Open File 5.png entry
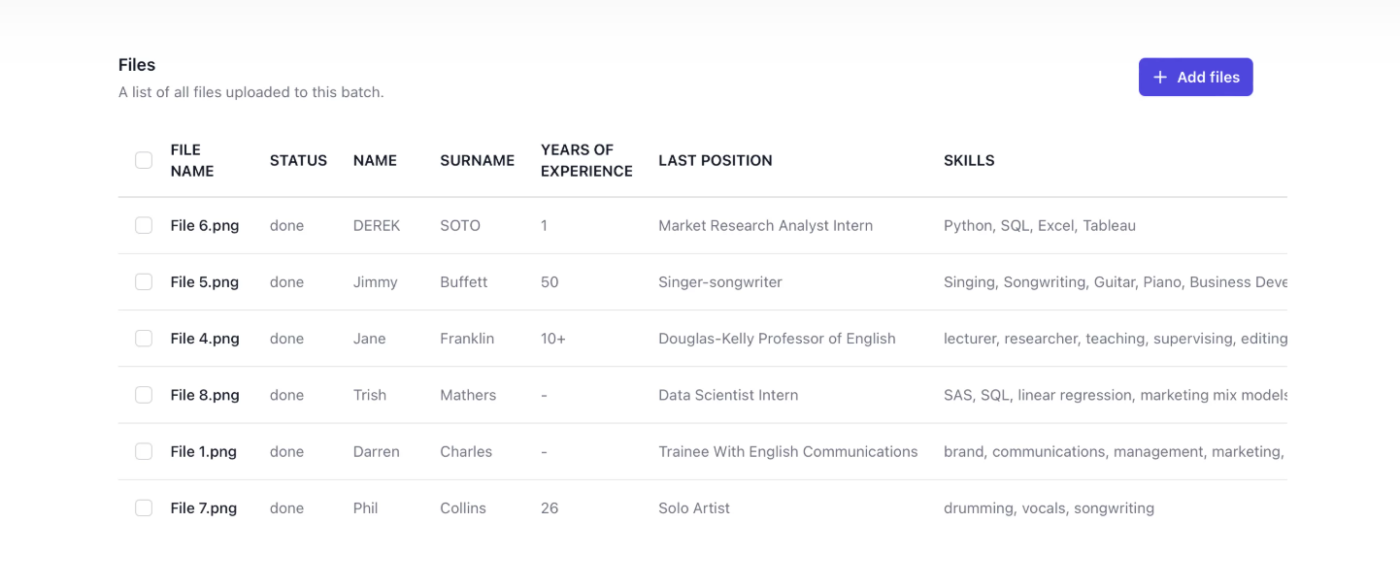This screenshot has height=588, width=1400. coord(205,282)
